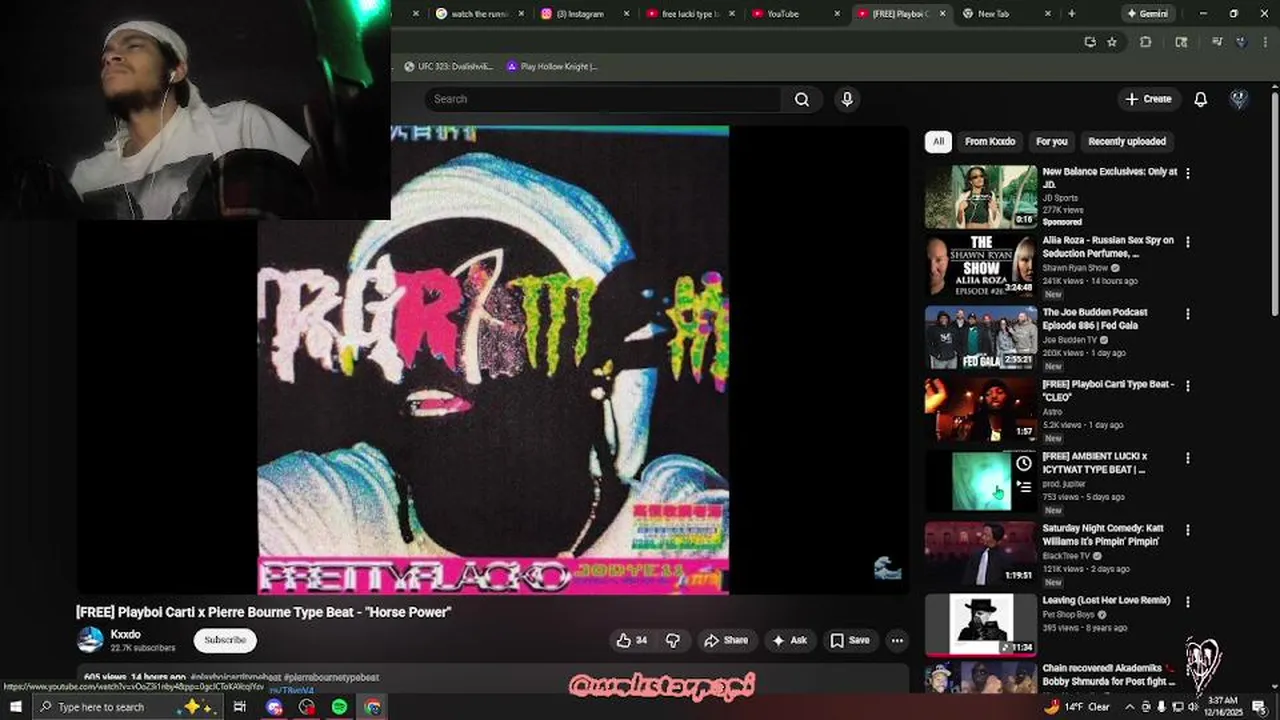Open options for Leaving (Lost Her Love Remix)
This screenshot has width=1280, height=720.
pyautogui.click(x=1188, y=602)
